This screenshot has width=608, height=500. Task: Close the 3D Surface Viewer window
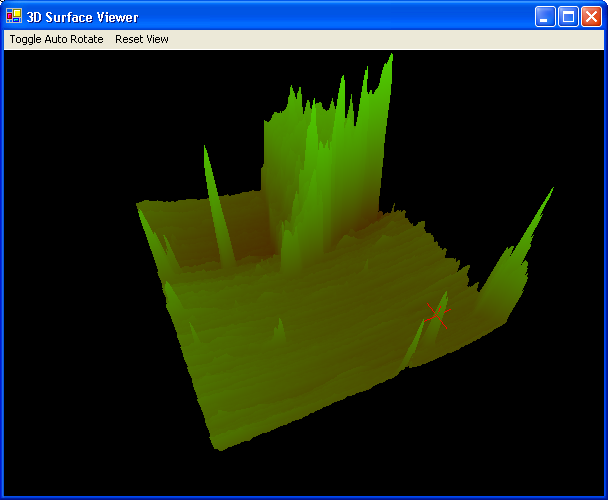(591, 17)
